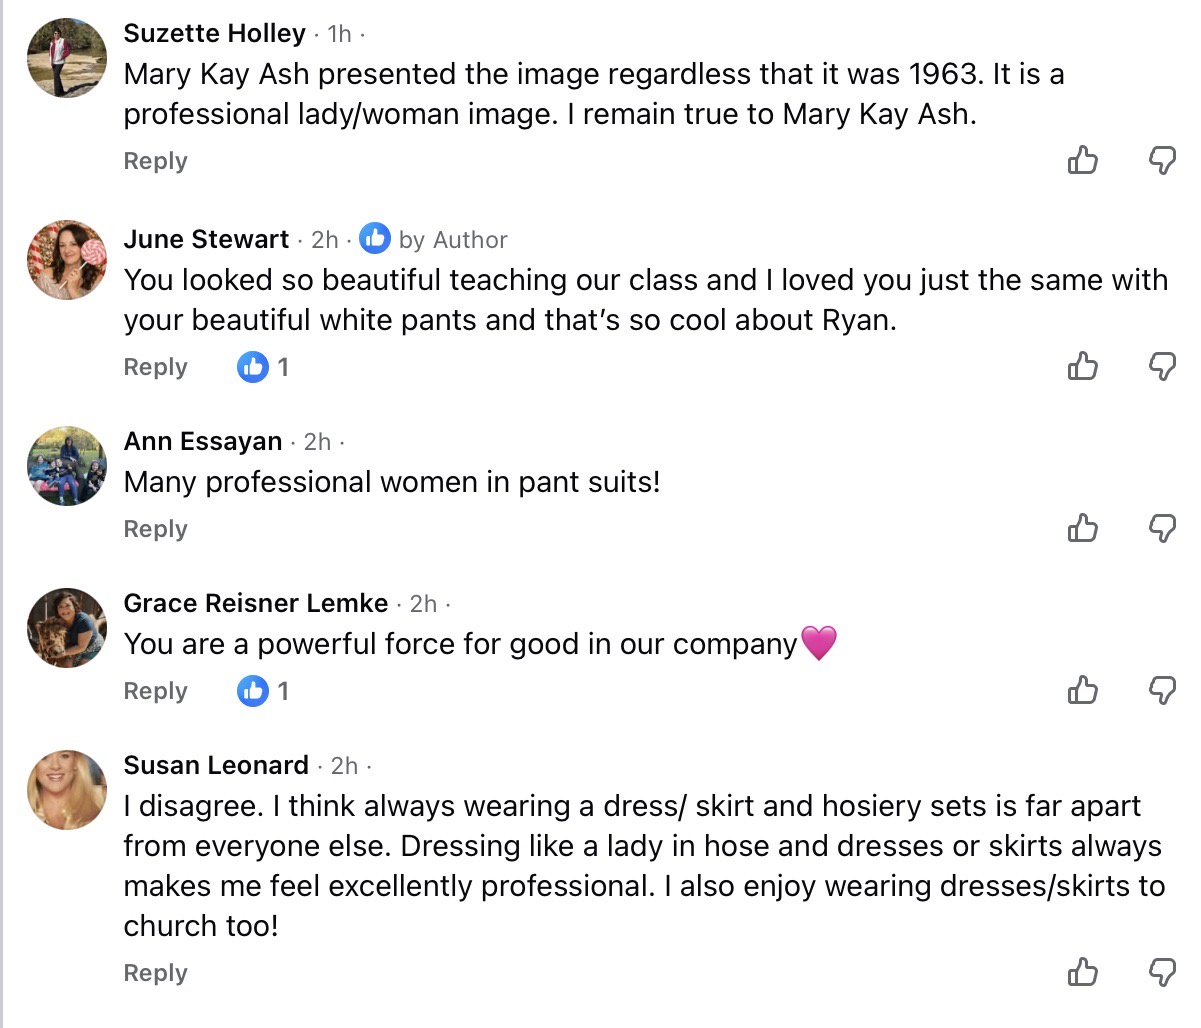Image resolution: width=1201 pixels, height=1028 pixels.
Task: Dislike Suzette Holley's comment with thumbs down
Action: (1162, 160)
